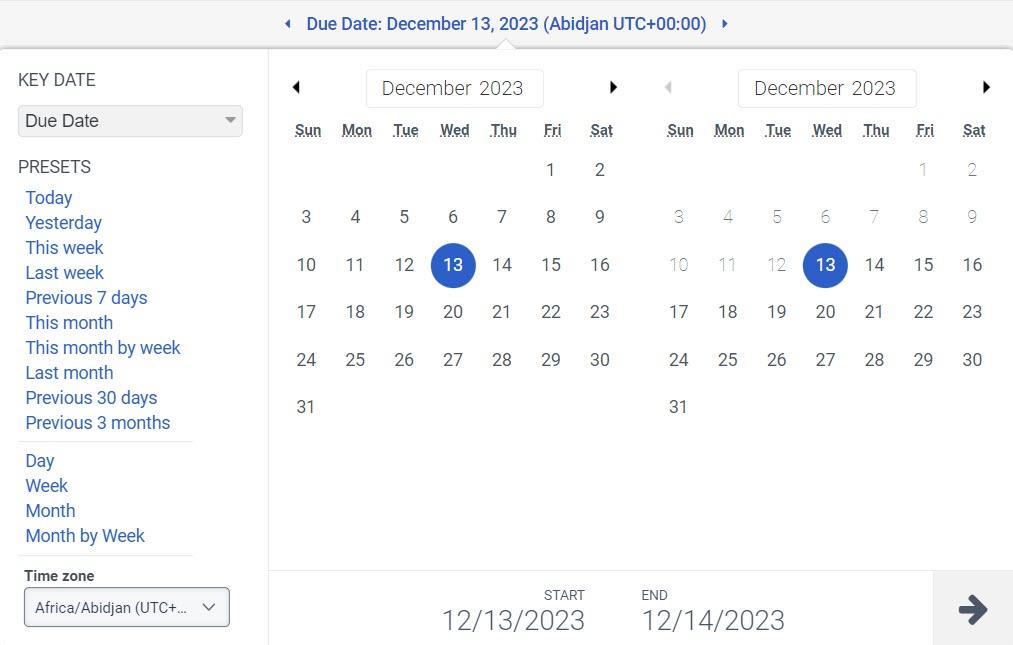Submit the date range with the arrow button

(x=971, y=609)
